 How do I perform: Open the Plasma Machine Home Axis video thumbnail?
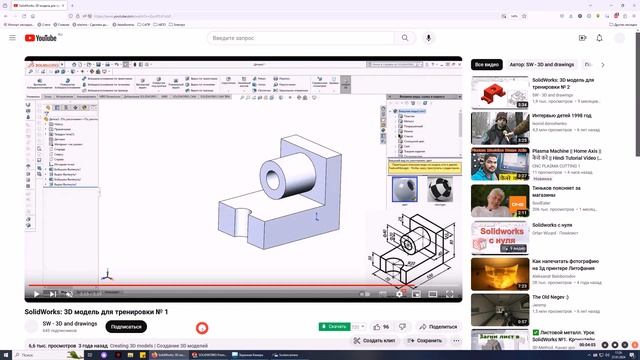tap(500, 164)
